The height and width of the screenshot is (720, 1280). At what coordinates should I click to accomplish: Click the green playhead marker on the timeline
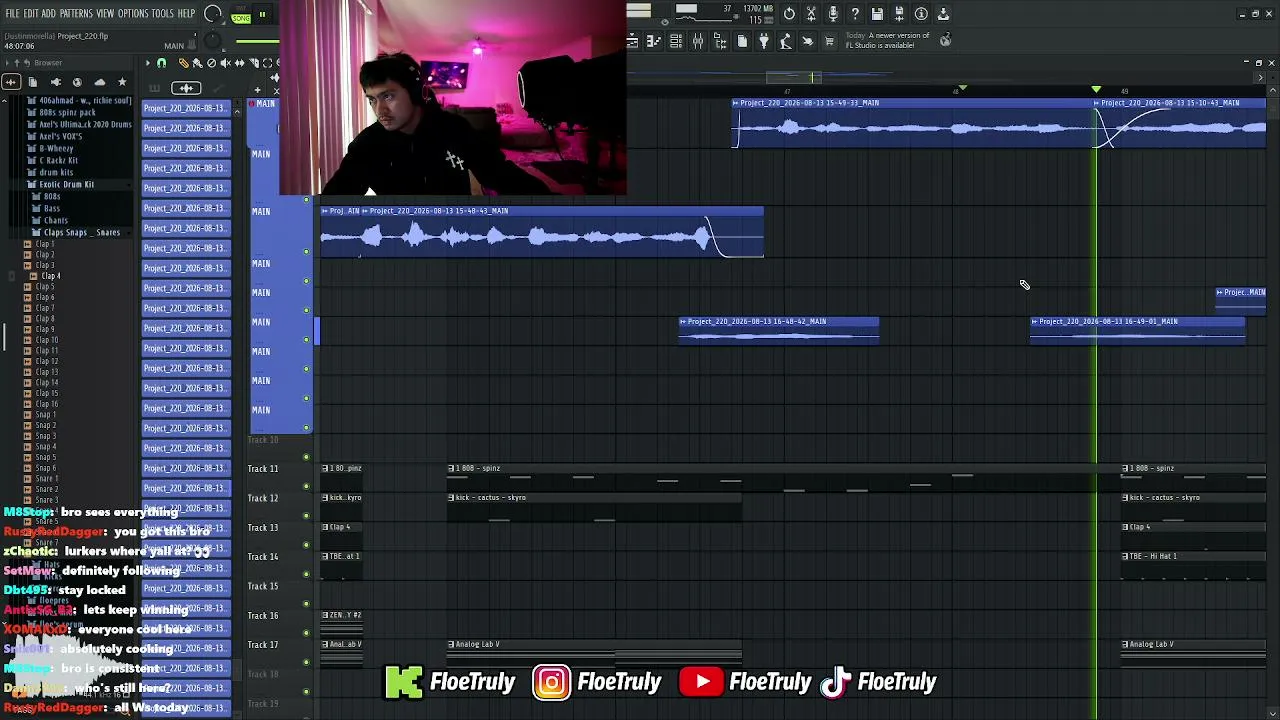(x=1096, y=90)
